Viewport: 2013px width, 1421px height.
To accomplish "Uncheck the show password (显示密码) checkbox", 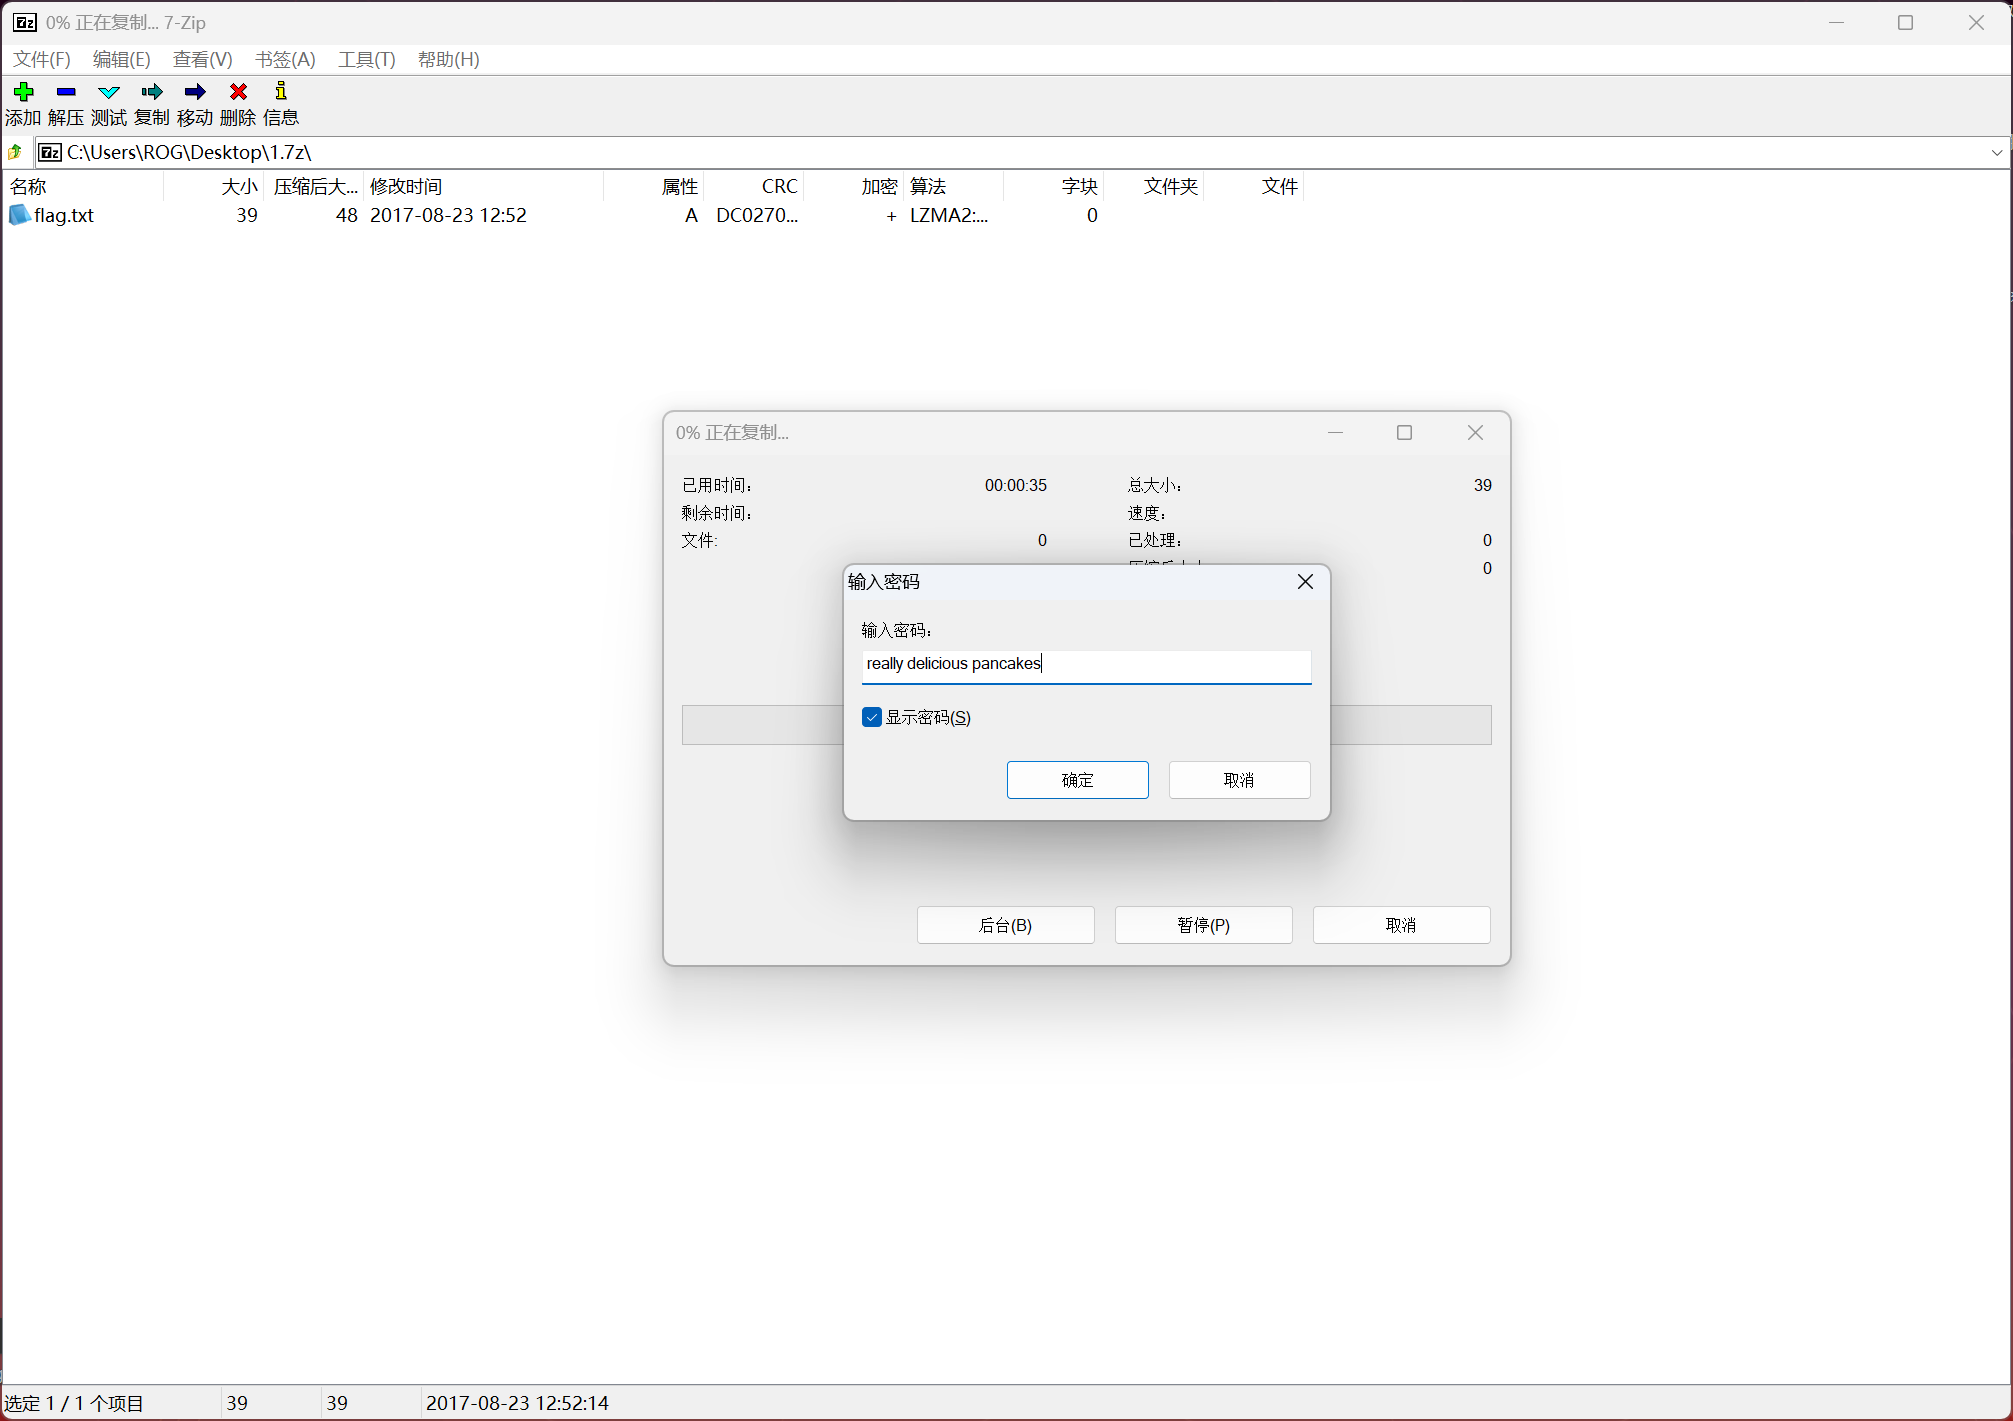I will pos(872,717).
